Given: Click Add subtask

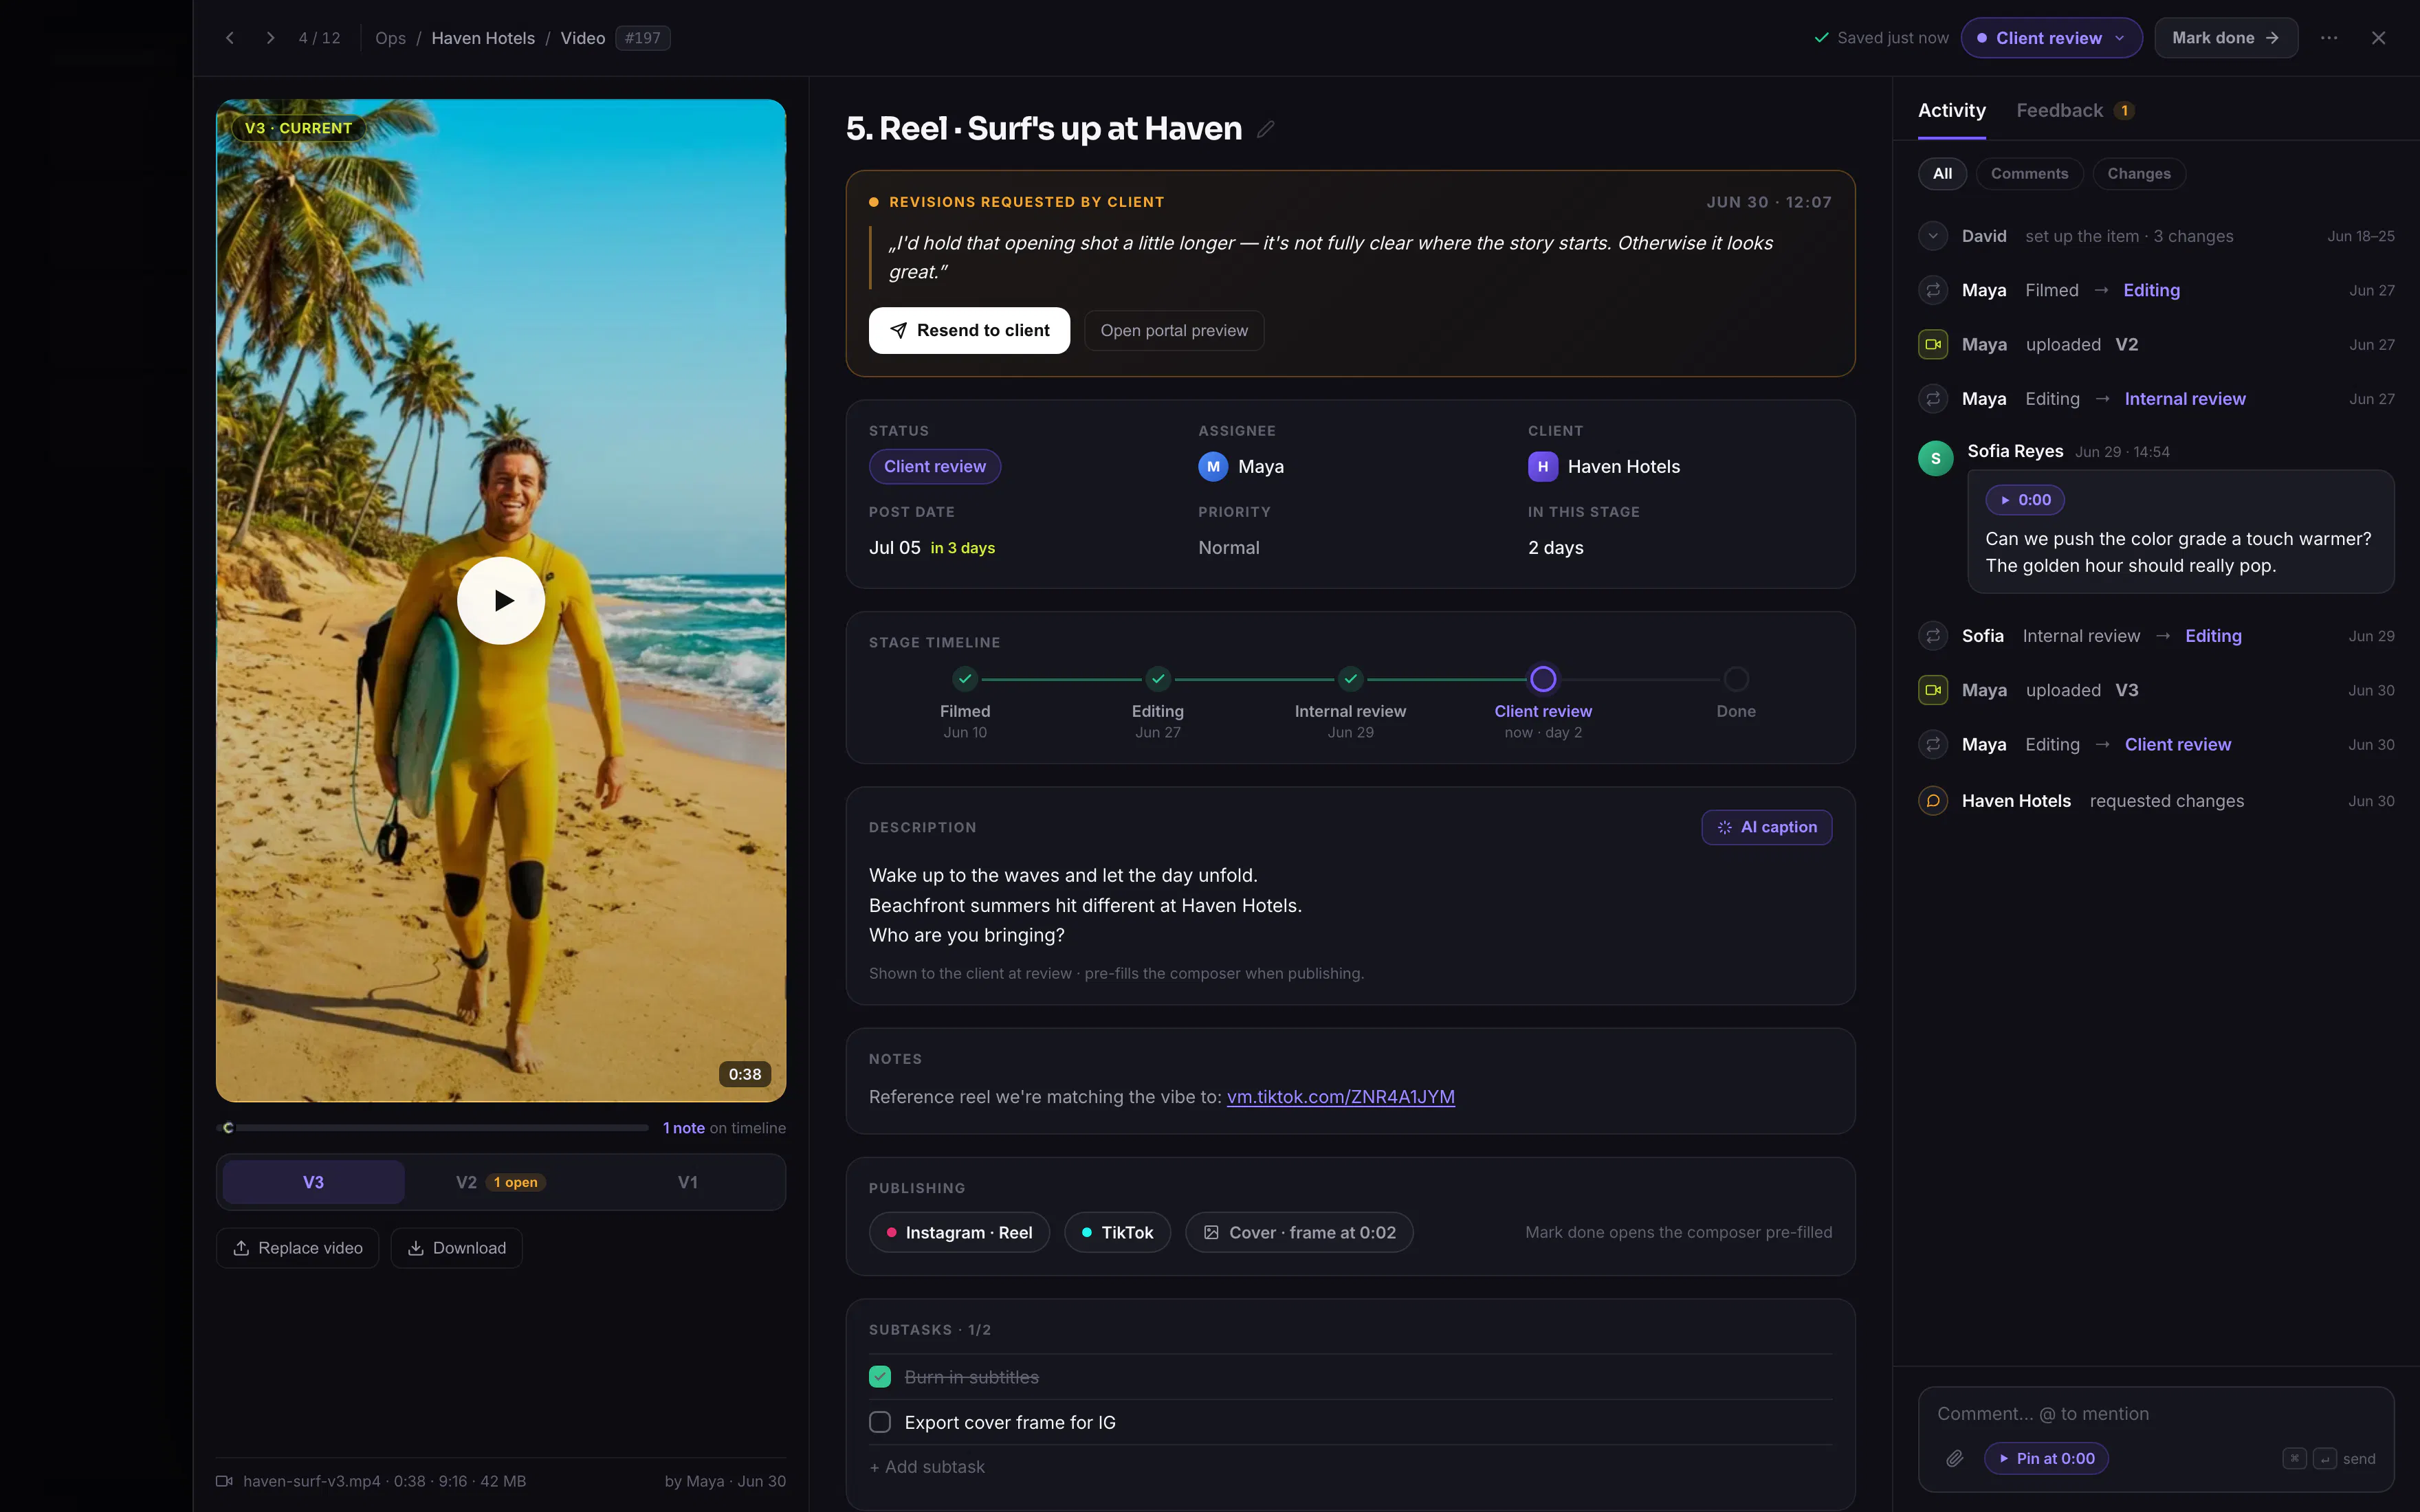Looking at the screenshot, I should click(927, 1467).
